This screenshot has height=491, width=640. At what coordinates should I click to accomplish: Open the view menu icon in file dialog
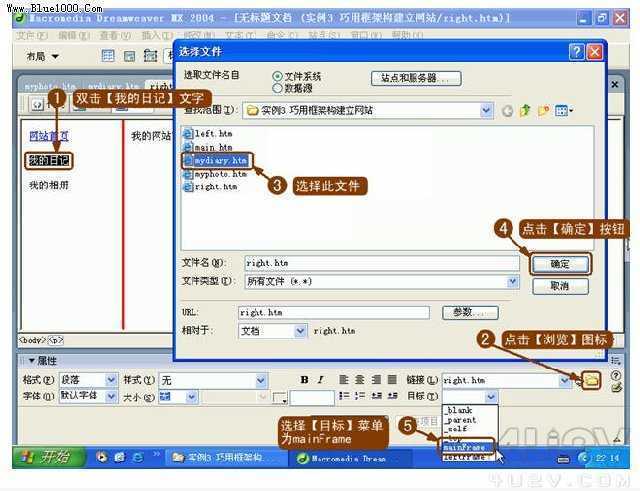(x=564, y=110)
